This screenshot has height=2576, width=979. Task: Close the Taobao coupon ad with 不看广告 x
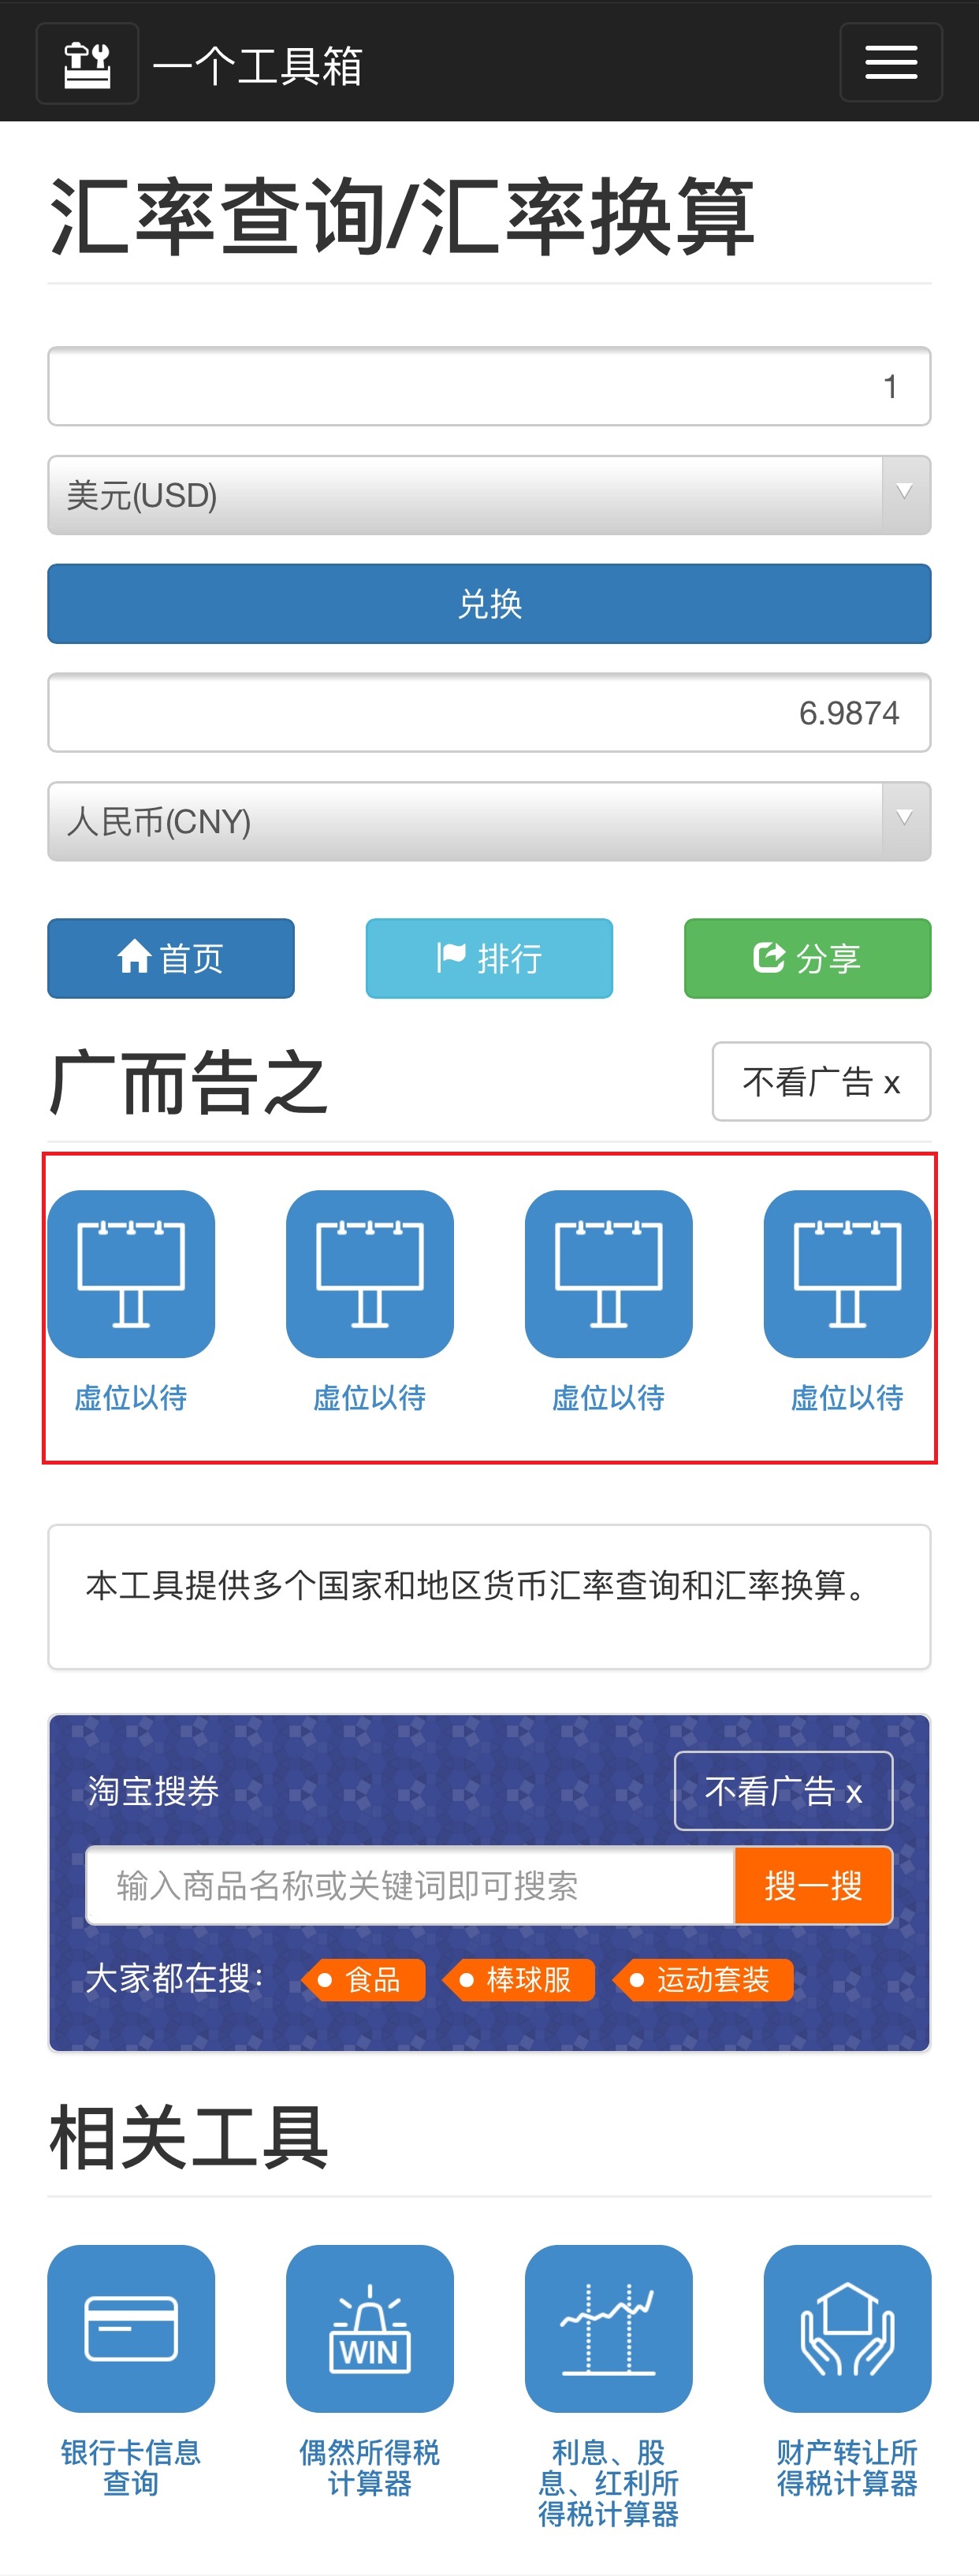click(783, 1790)
